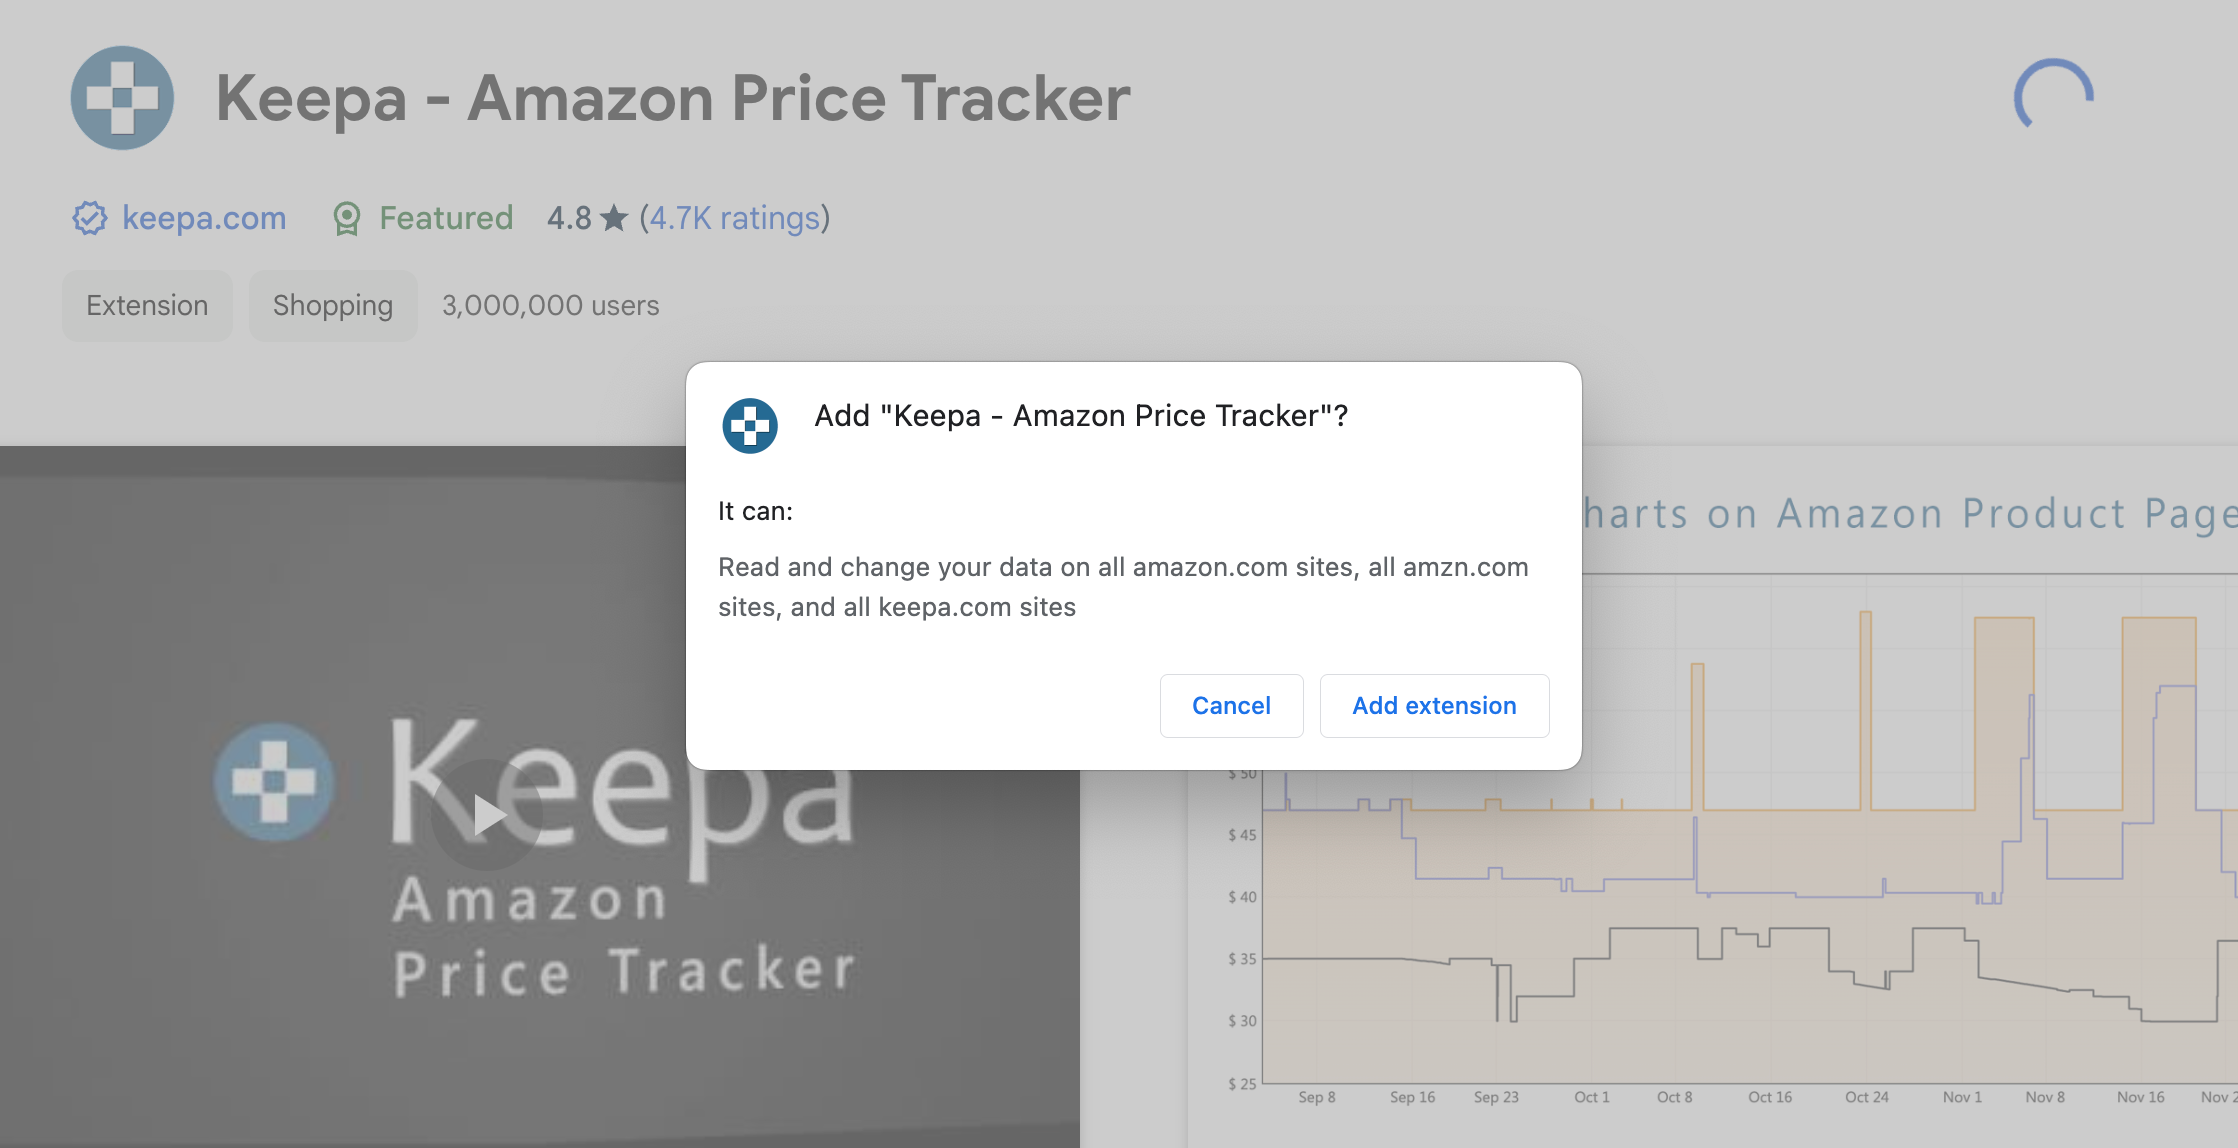Image resolution: width=2238 pixels, height=1148 pixels.
Task: Select the Extension category chip
Action: pyautogui.click(x=147, y=306)
